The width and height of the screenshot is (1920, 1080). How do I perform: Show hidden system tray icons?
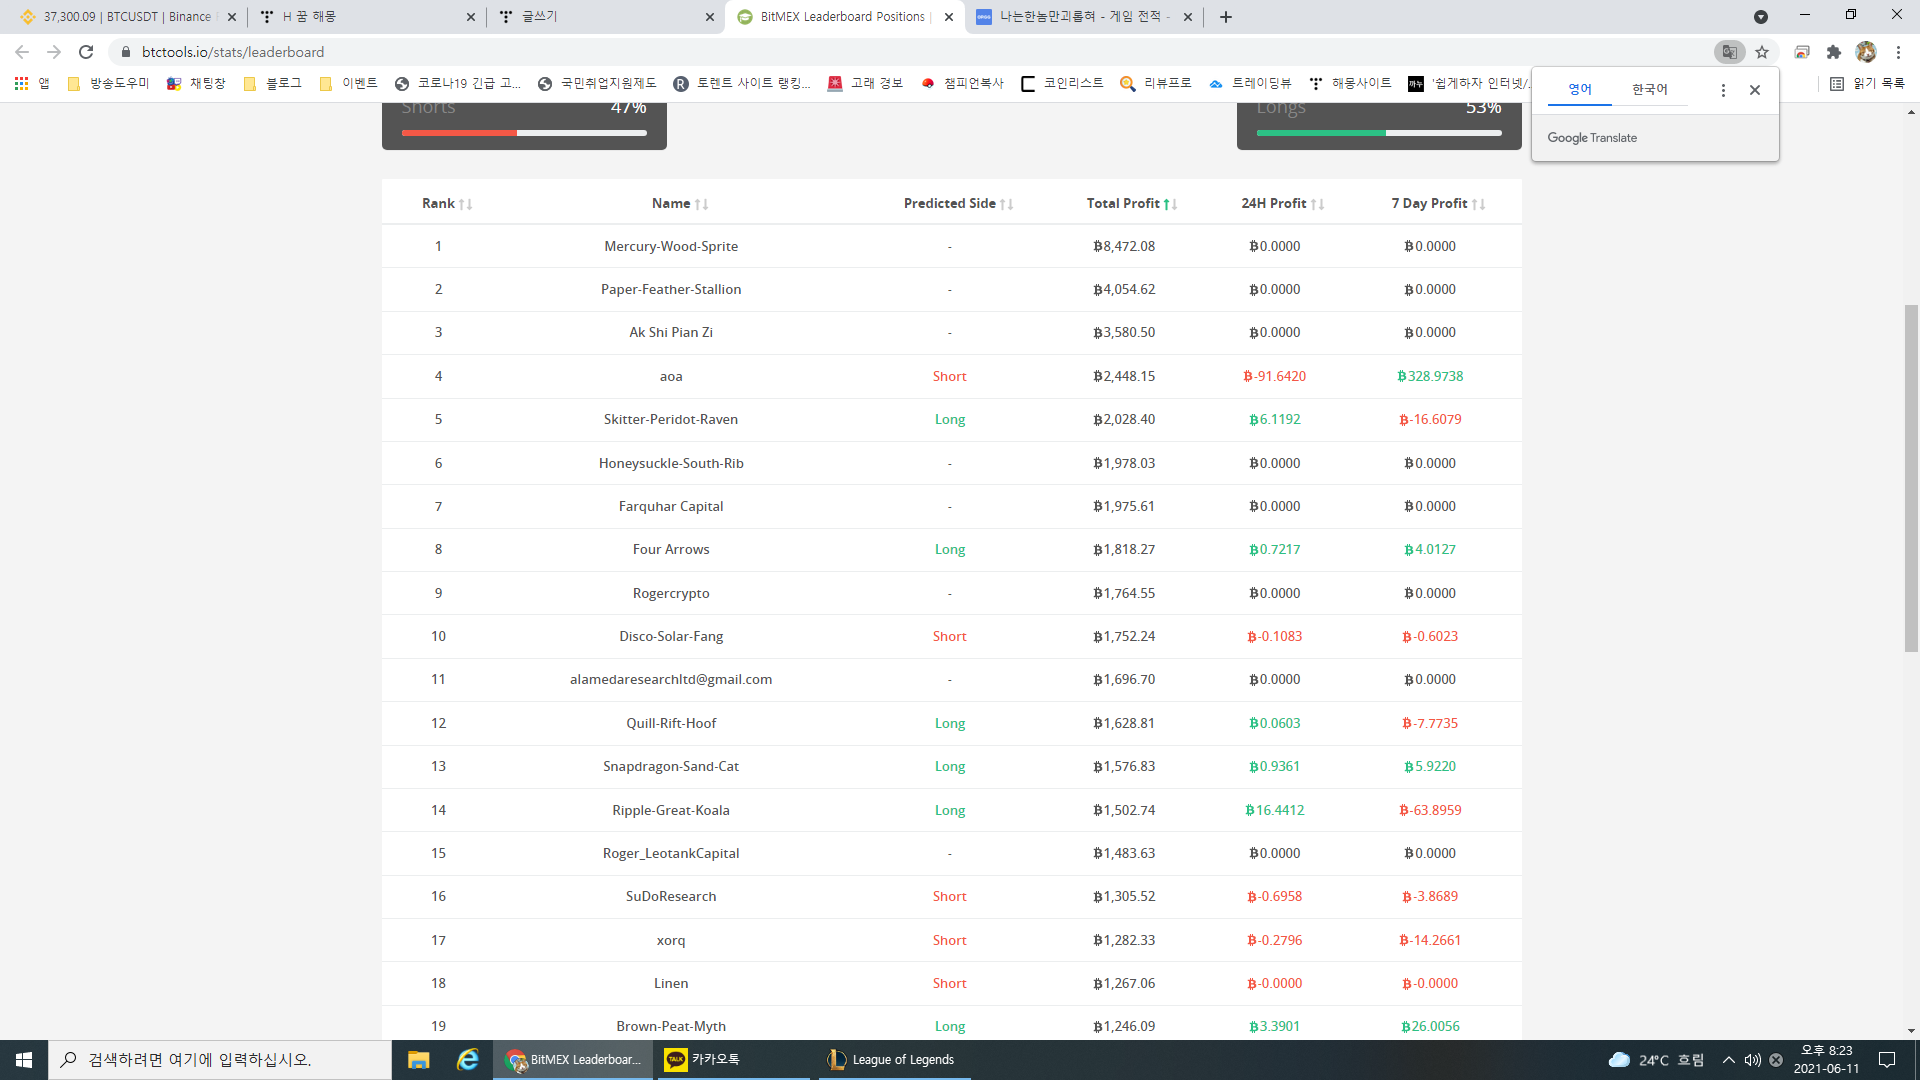click(1728, 1060)
